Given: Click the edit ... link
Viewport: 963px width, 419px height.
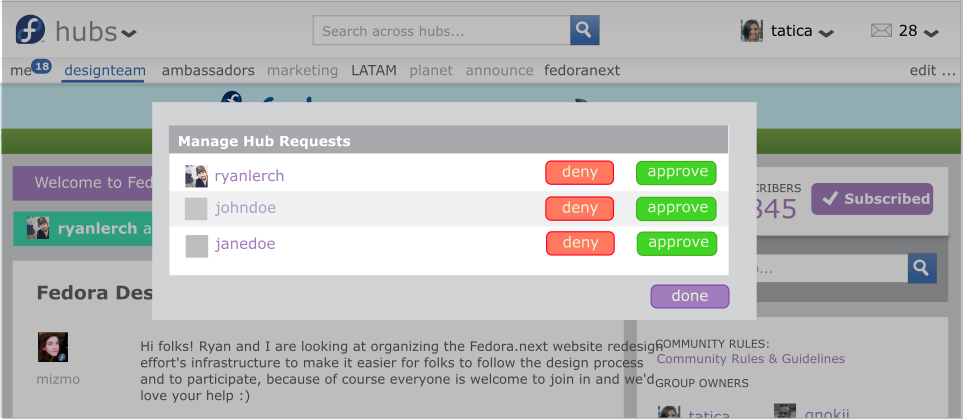Looking at the screenshot, I should 932,71.
